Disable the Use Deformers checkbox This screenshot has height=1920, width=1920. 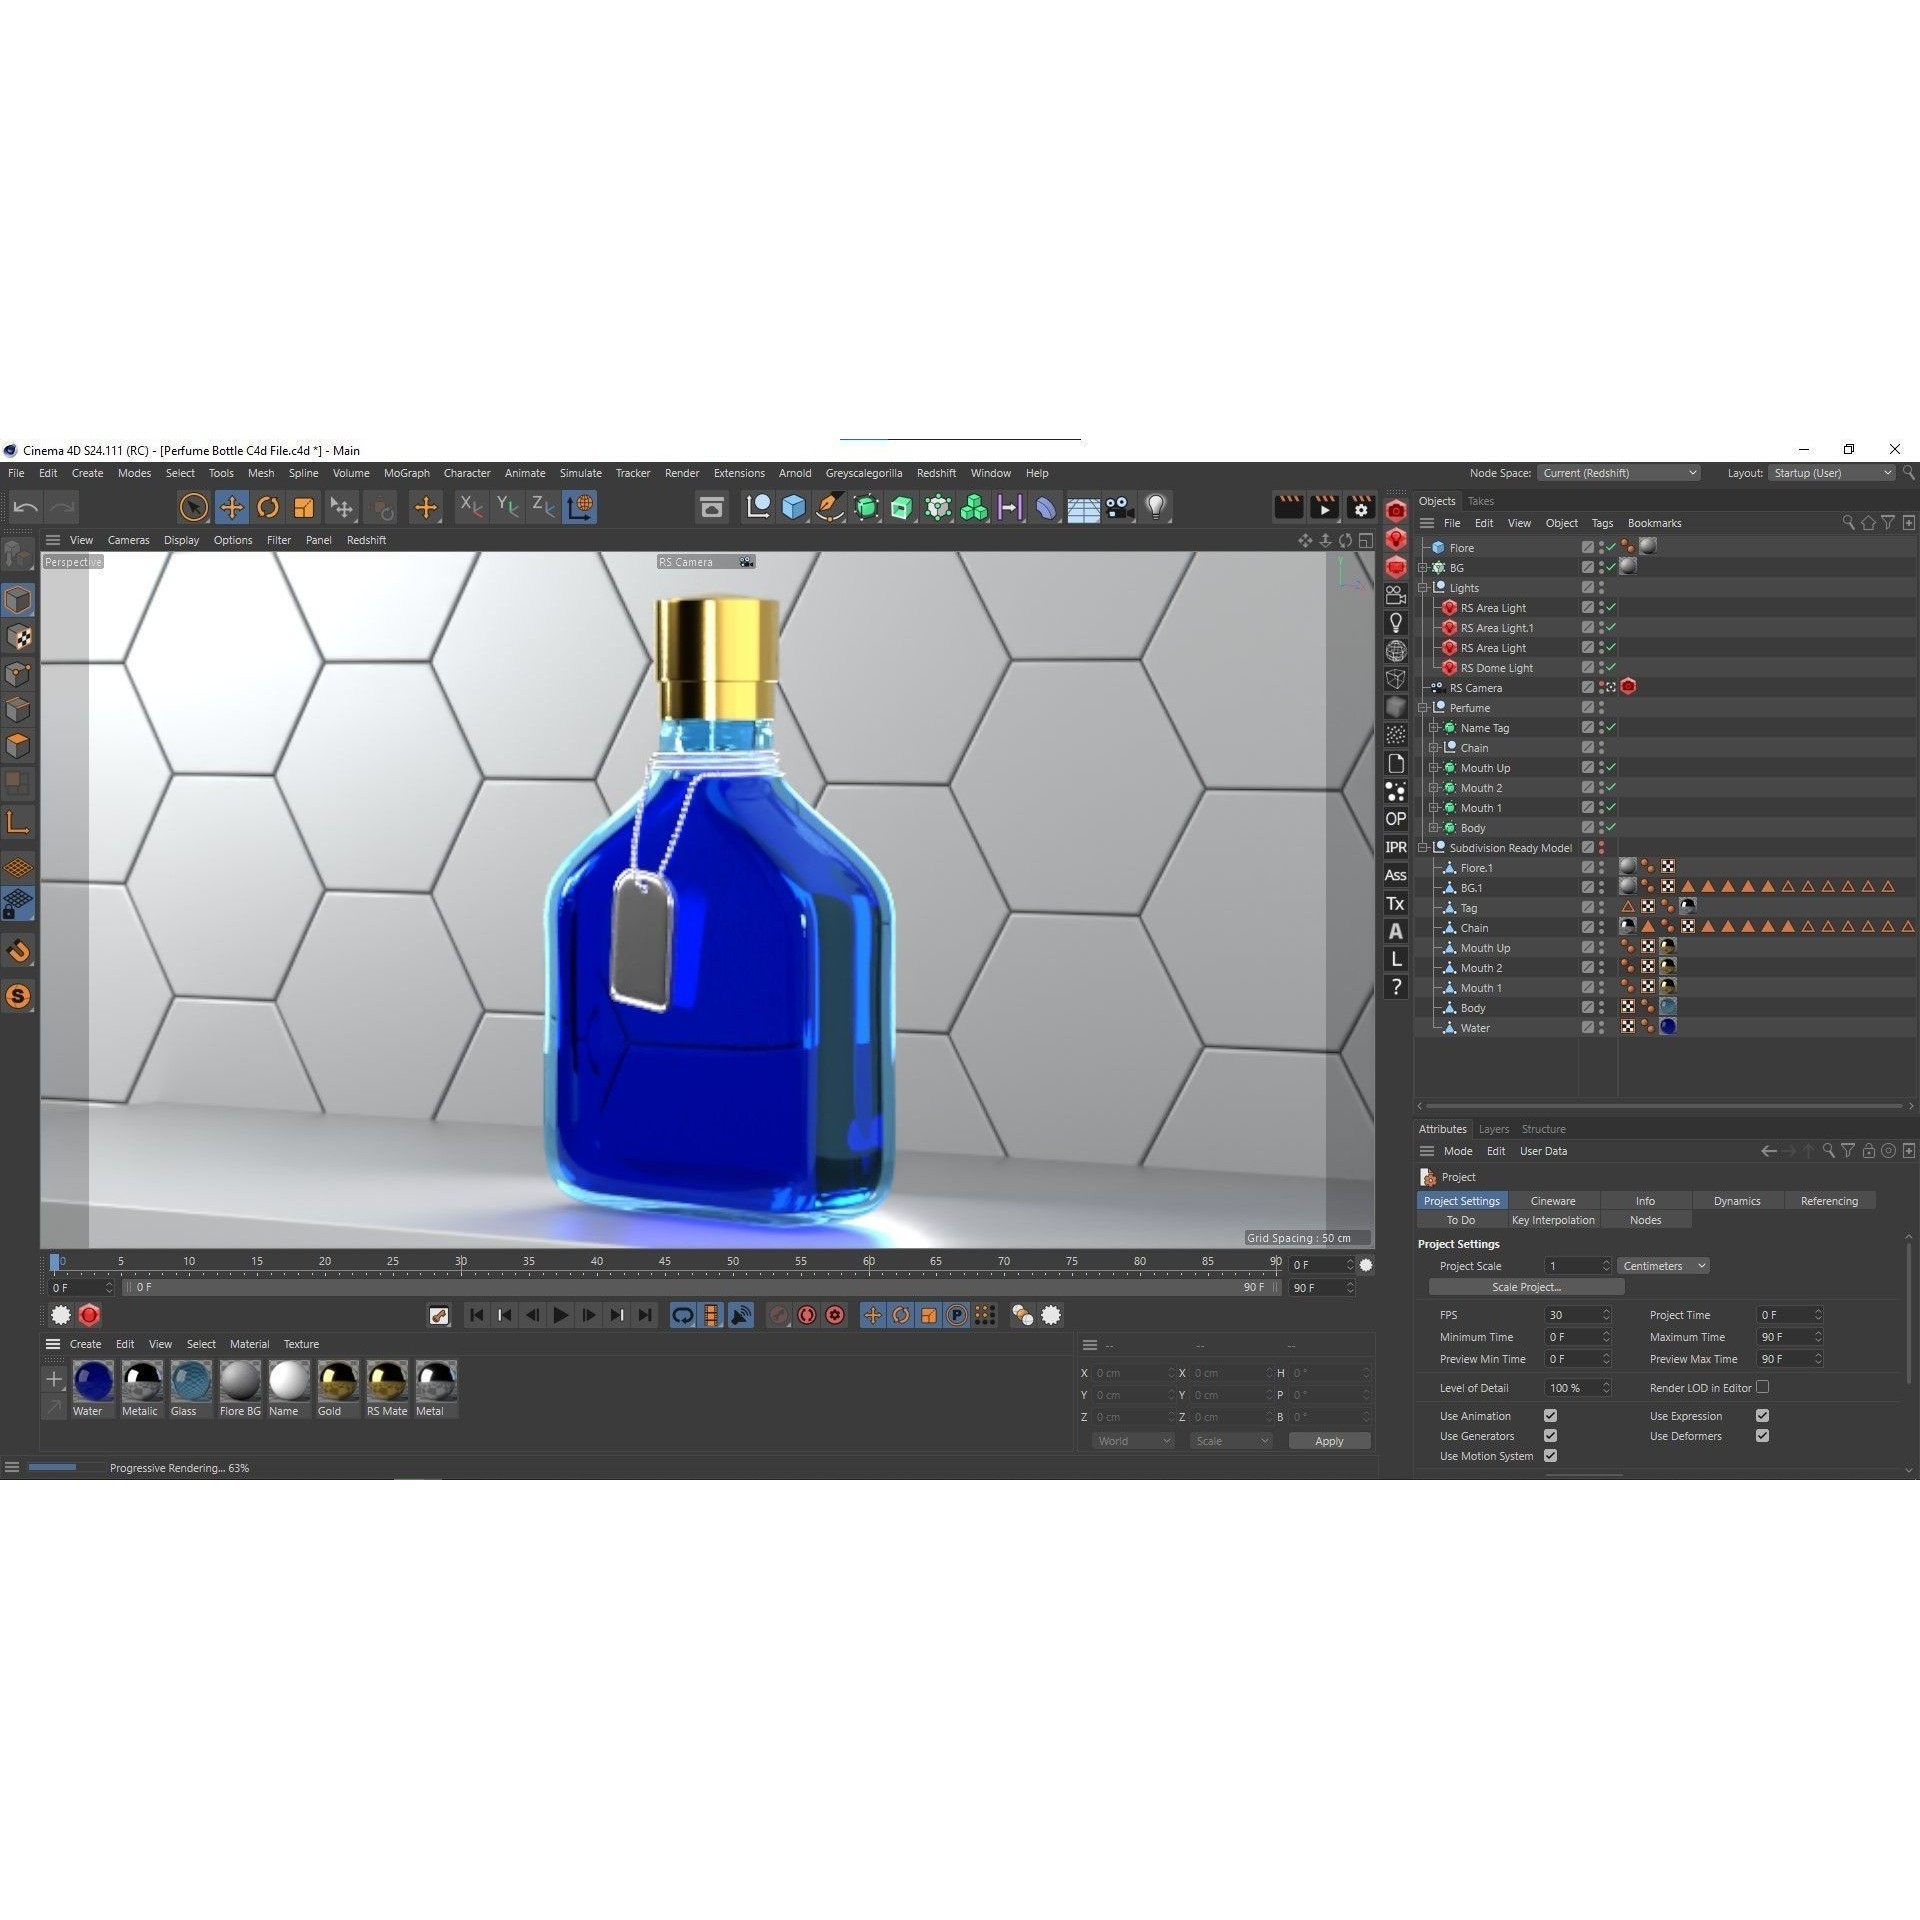pos(1762,1436)
